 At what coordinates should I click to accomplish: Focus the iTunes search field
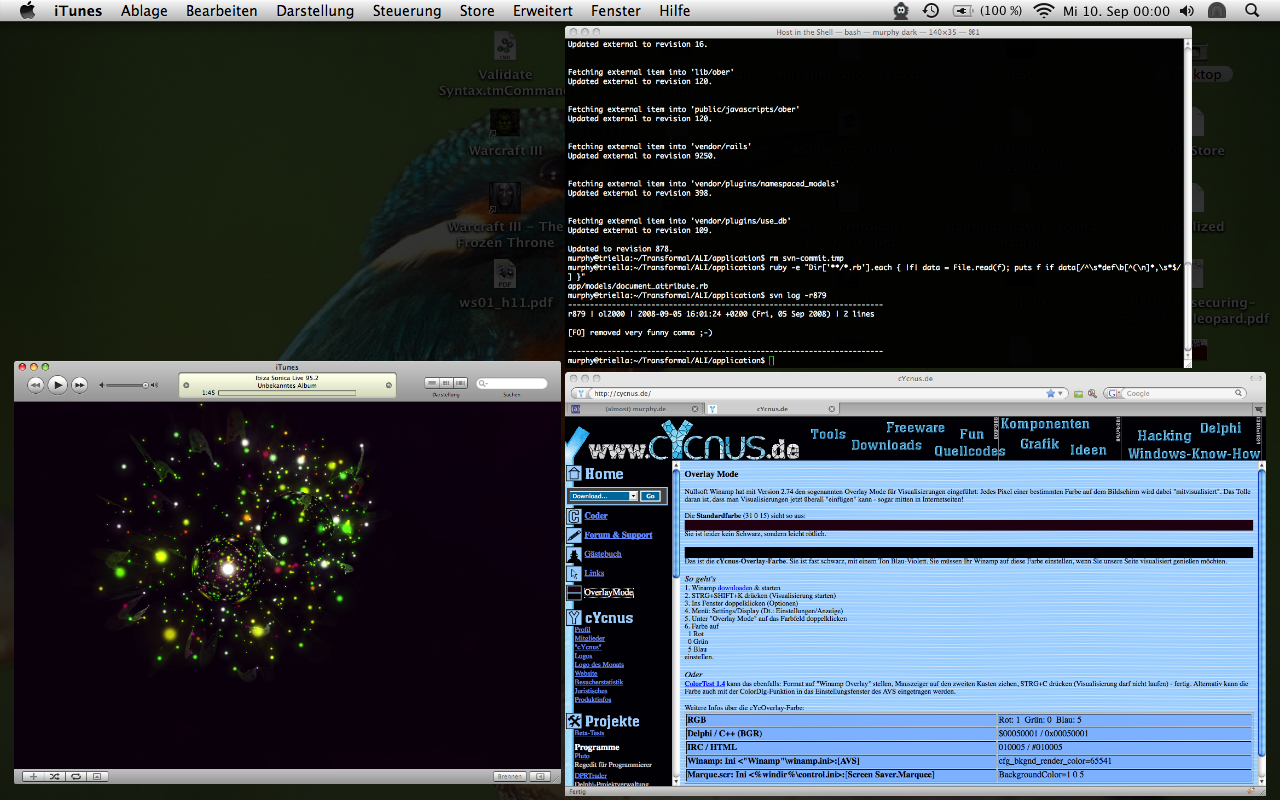pos(512,383)
